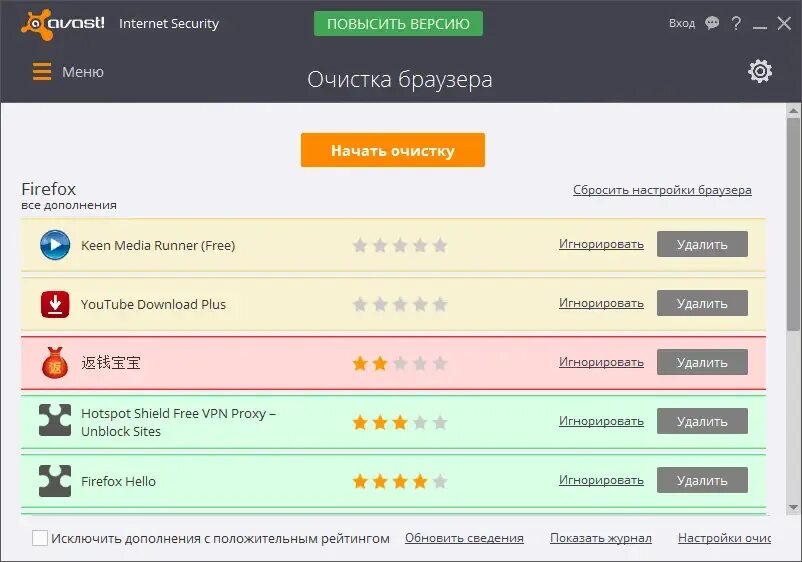The width and height of the screenshot is (802, 562).
Task: Click the Keen Media Runner icon
Action: pos(55,245)
